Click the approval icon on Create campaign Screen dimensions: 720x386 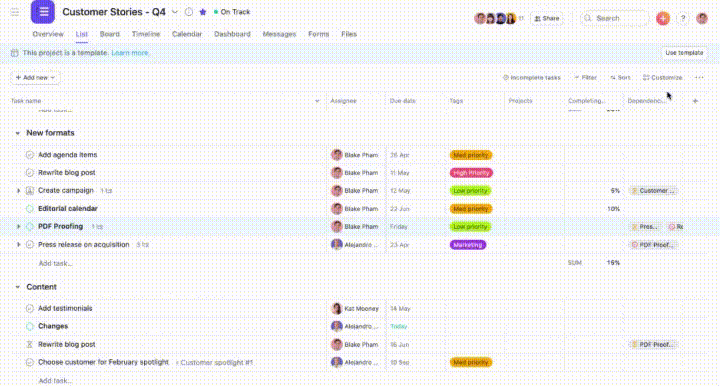[29, 190]
